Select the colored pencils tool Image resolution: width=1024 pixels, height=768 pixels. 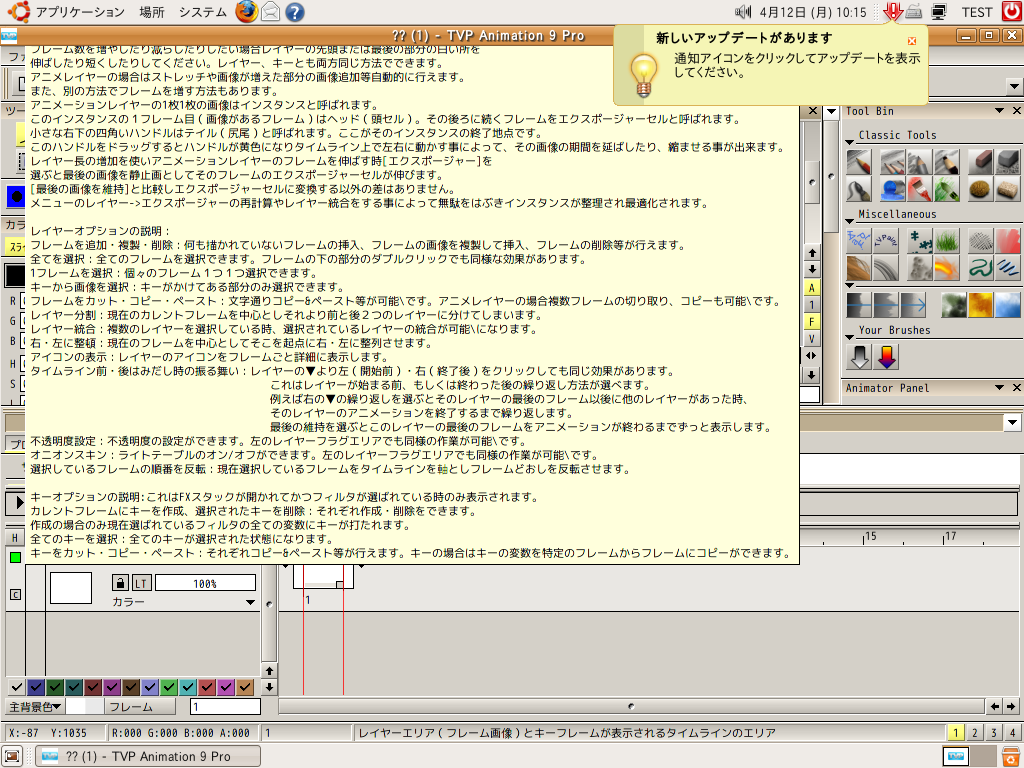pos(892,161)
